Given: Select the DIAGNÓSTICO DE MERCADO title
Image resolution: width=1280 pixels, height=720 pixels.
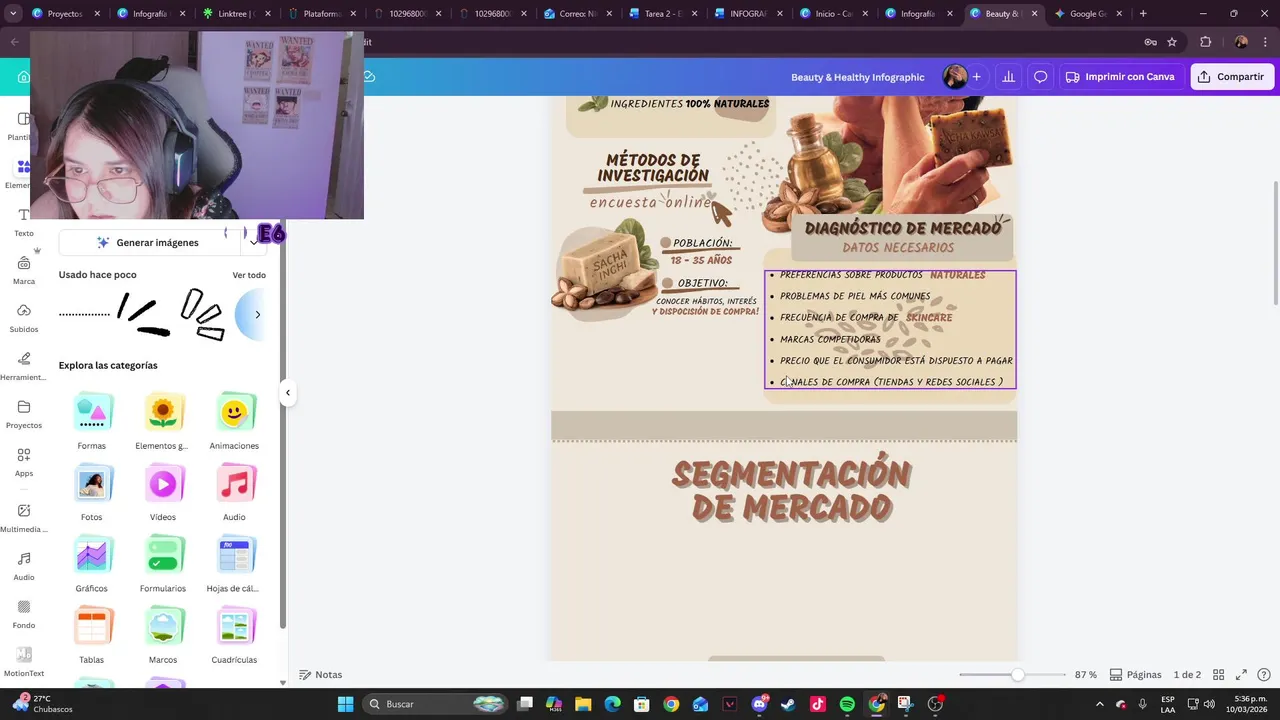Looking at the screenshot, I should click(903, 228).
